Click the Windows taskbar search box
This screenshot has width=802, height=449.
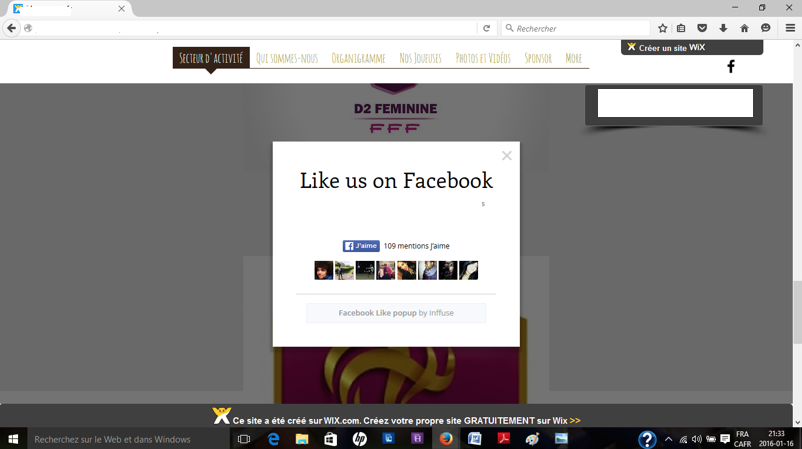pyautogui.click(x=128, y=439)
